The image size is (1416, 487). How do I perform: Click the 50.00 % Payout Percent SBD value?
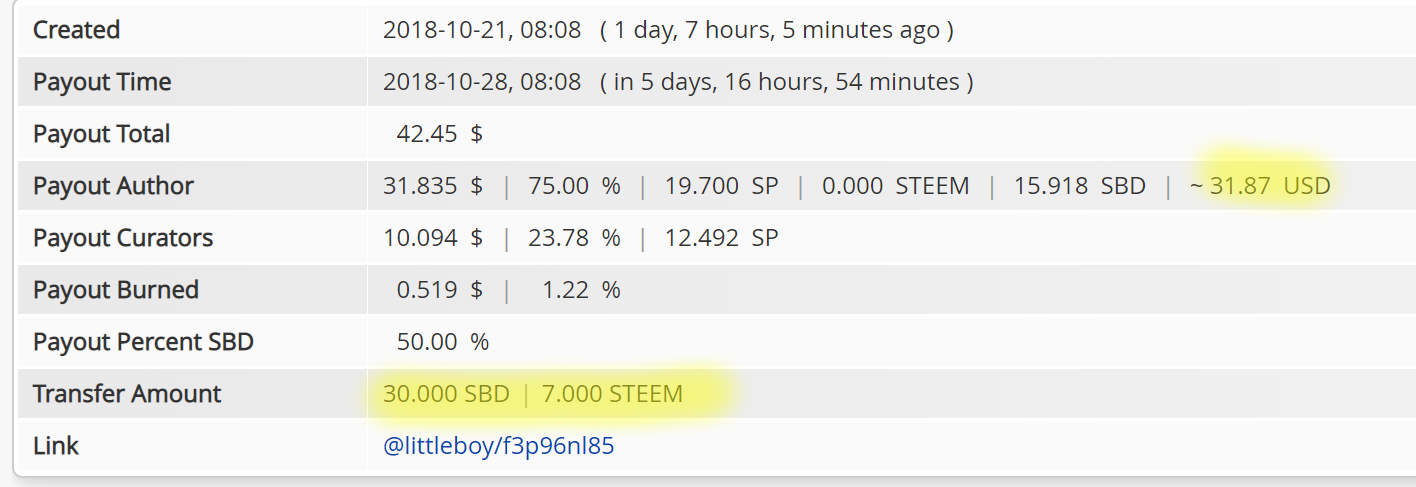point(442,342)
